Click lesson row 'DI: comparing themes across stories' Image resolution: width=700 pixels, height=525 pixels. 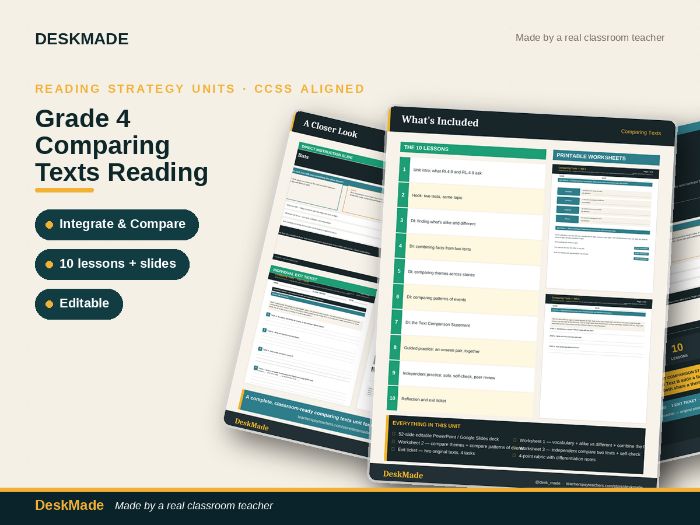(472, 274)
